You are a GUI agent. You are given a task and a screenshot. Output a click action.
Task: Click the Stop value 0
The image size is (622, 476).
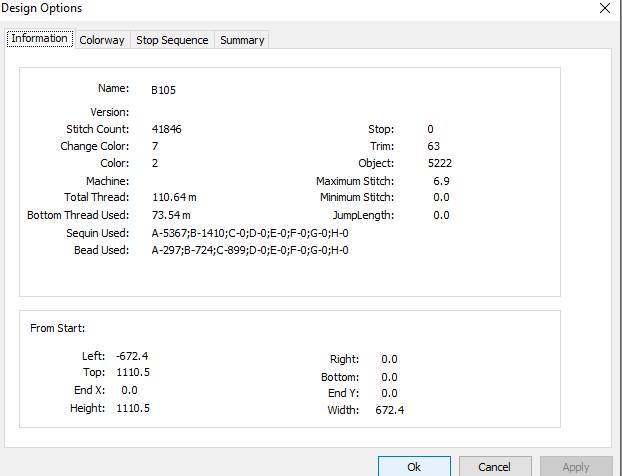pyautogui.click(x=430, y=129)
